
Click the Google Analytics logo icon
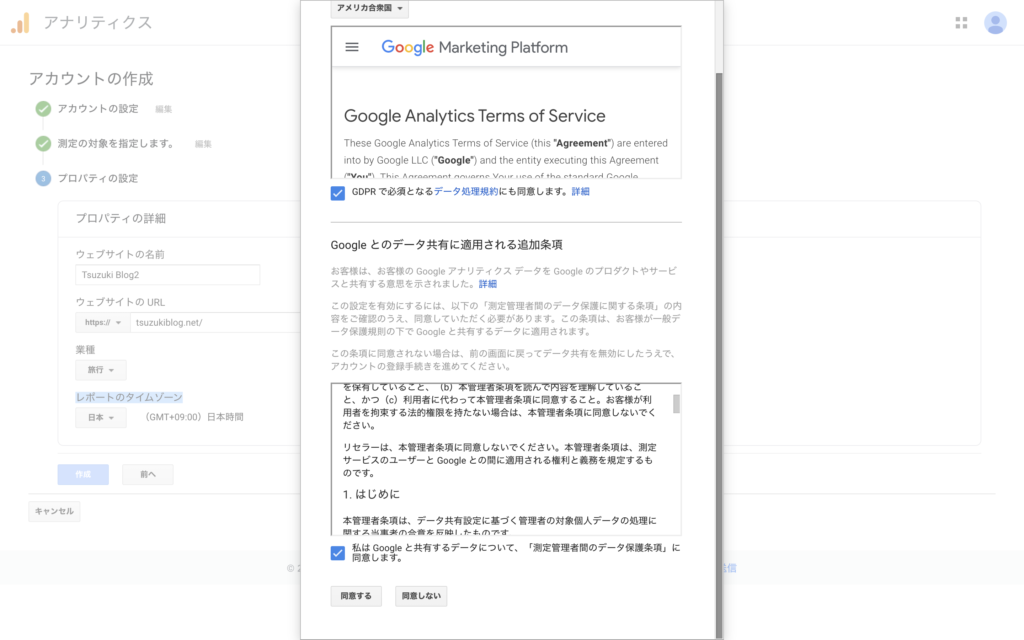coord(20,23)
